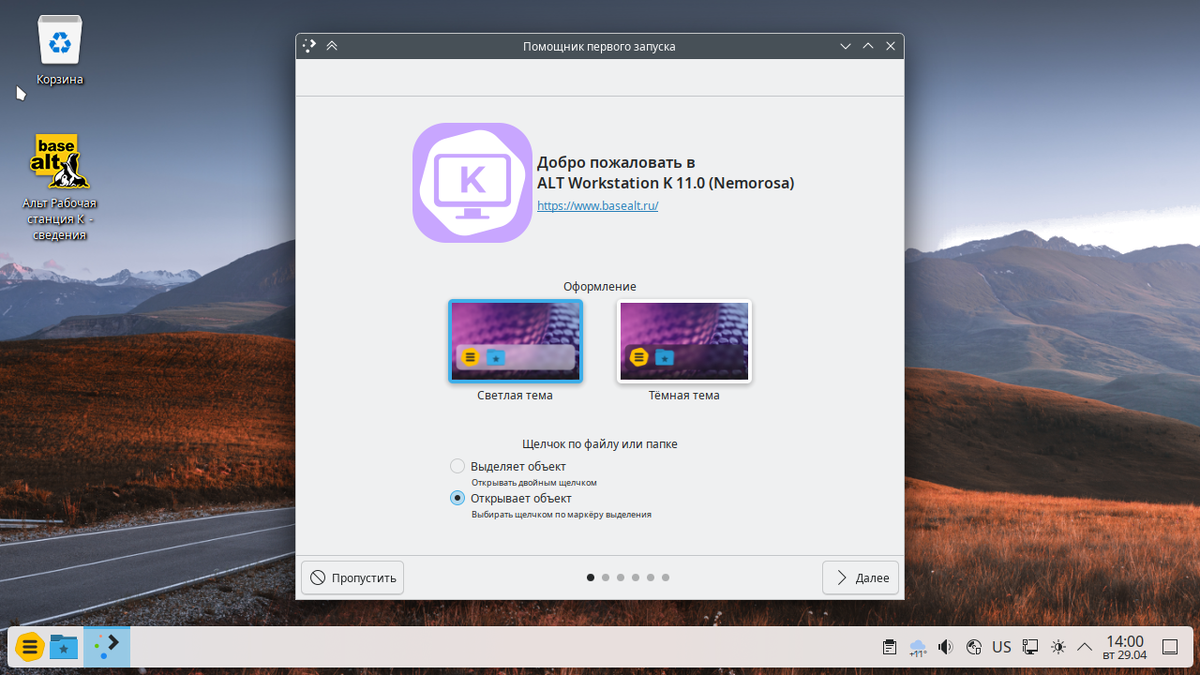Click the ALT Workstation K logo image
This screenshot has width=1200, height=675.
472,182
